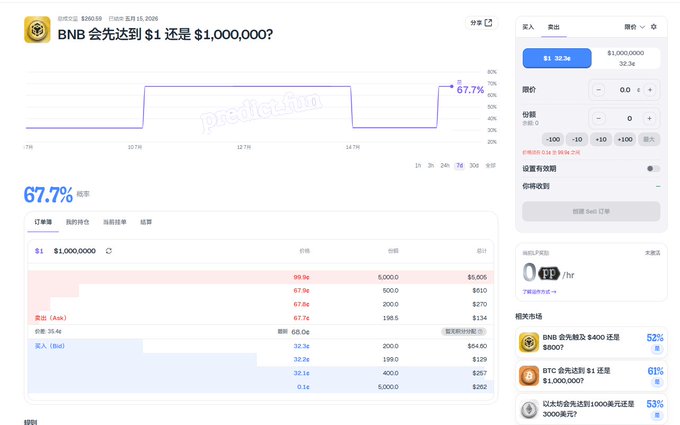Click the points allocation badge in spread row
This screenshot has height=425, width=680.
coord(464,331)
